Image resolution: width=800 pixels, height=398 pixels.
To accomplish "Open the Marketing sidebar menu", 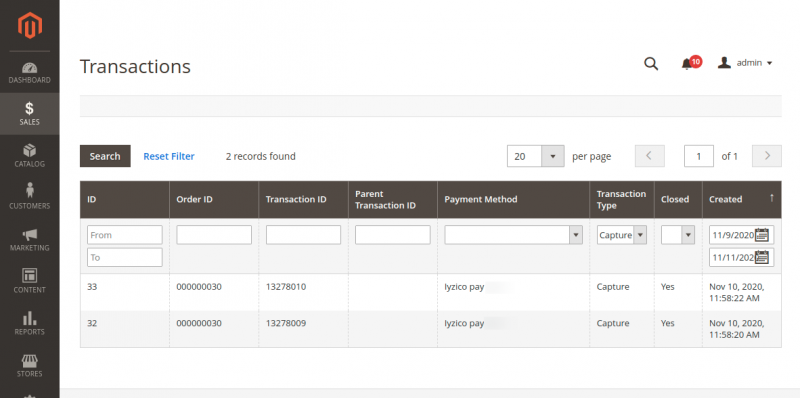I will tap(30, 239).
